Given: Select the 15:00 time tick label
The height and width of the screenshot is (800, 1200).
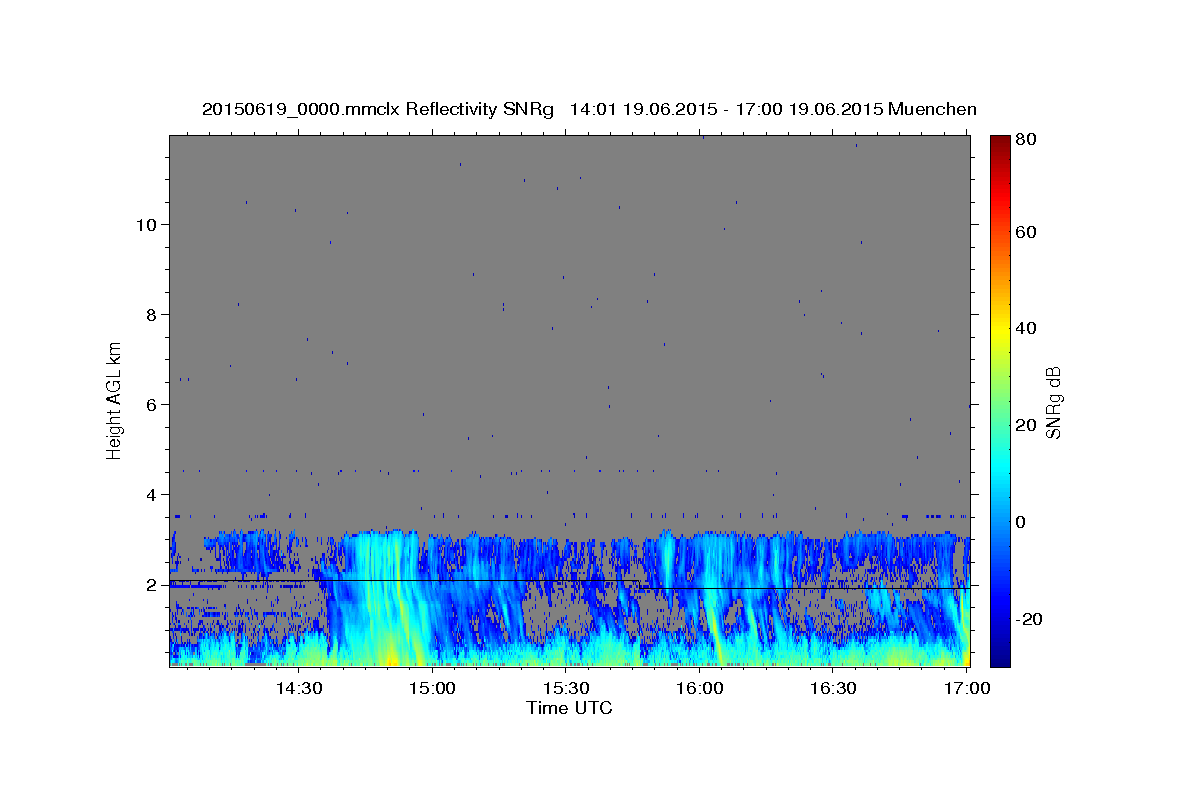Looking at the screenshot, I should point(433,688).
